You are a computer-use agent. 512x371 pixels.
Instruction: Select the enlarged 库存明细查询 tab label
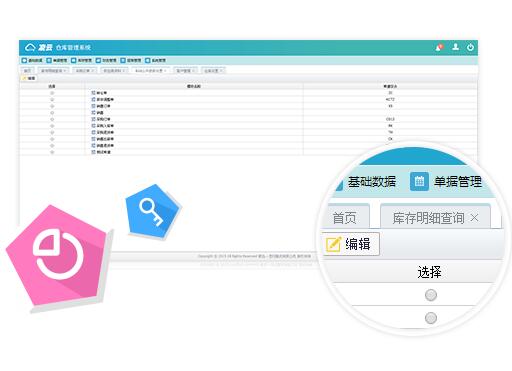point(428,218)
